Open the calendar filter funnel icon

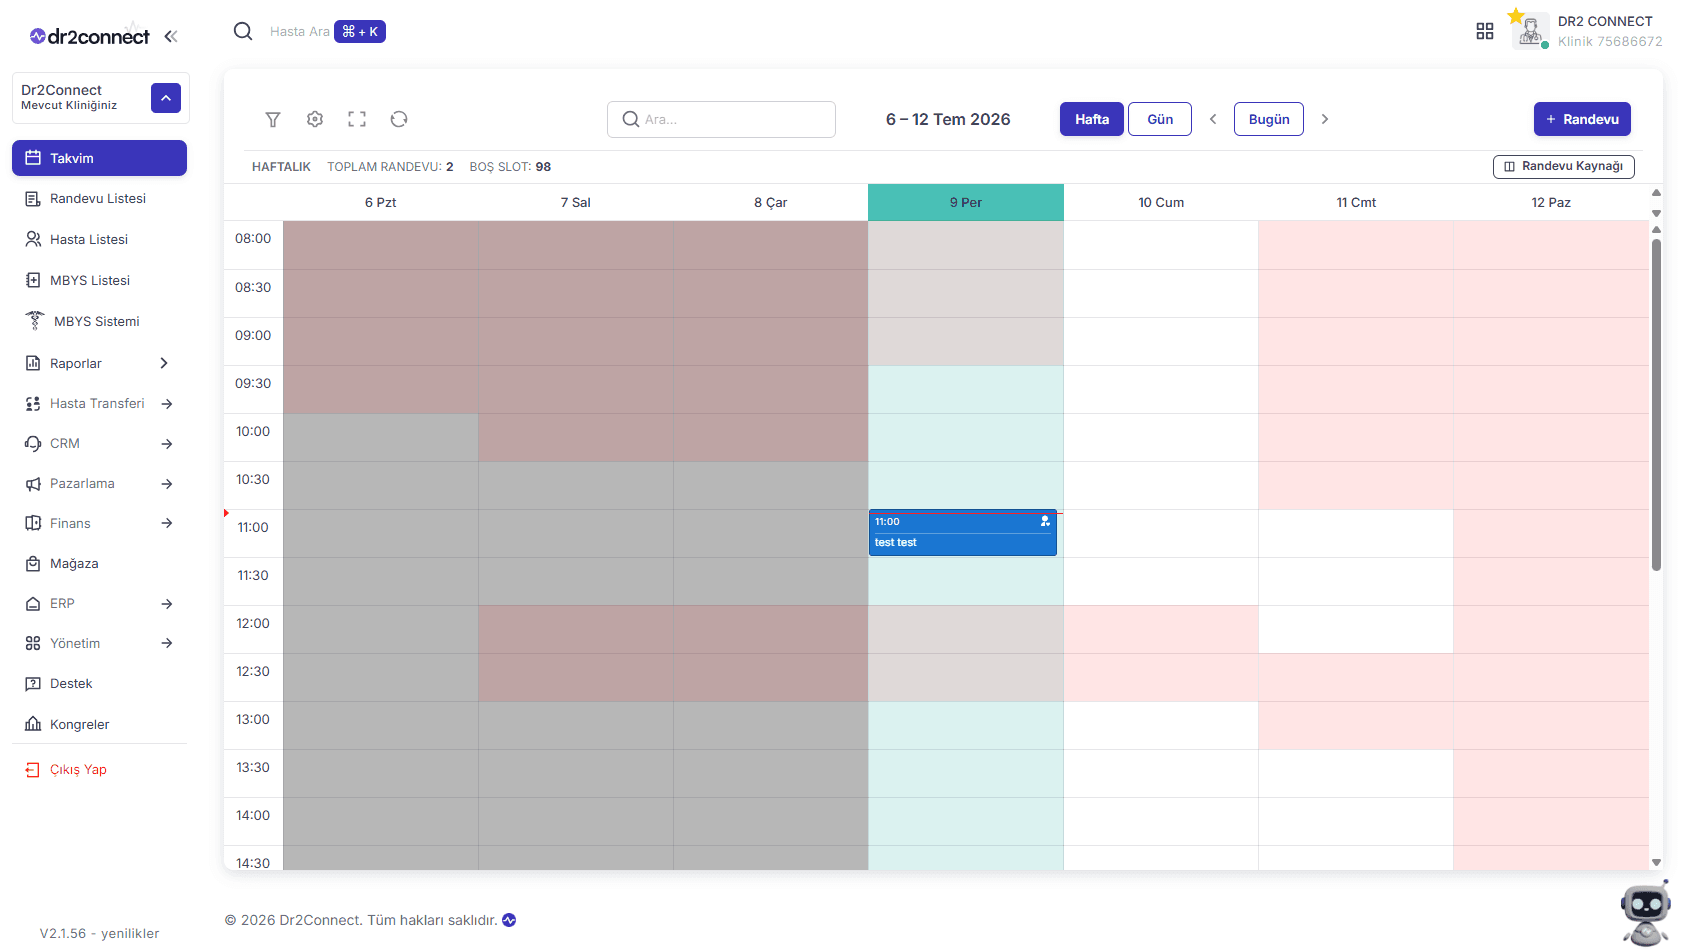point(272,119)
